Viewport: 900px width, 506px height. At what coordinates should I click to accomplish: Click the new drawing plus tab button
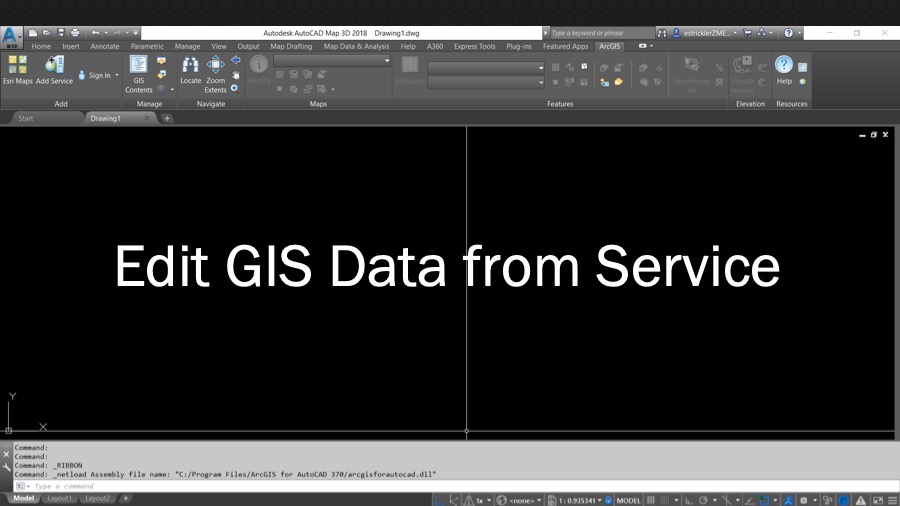[x=167, y=118]
